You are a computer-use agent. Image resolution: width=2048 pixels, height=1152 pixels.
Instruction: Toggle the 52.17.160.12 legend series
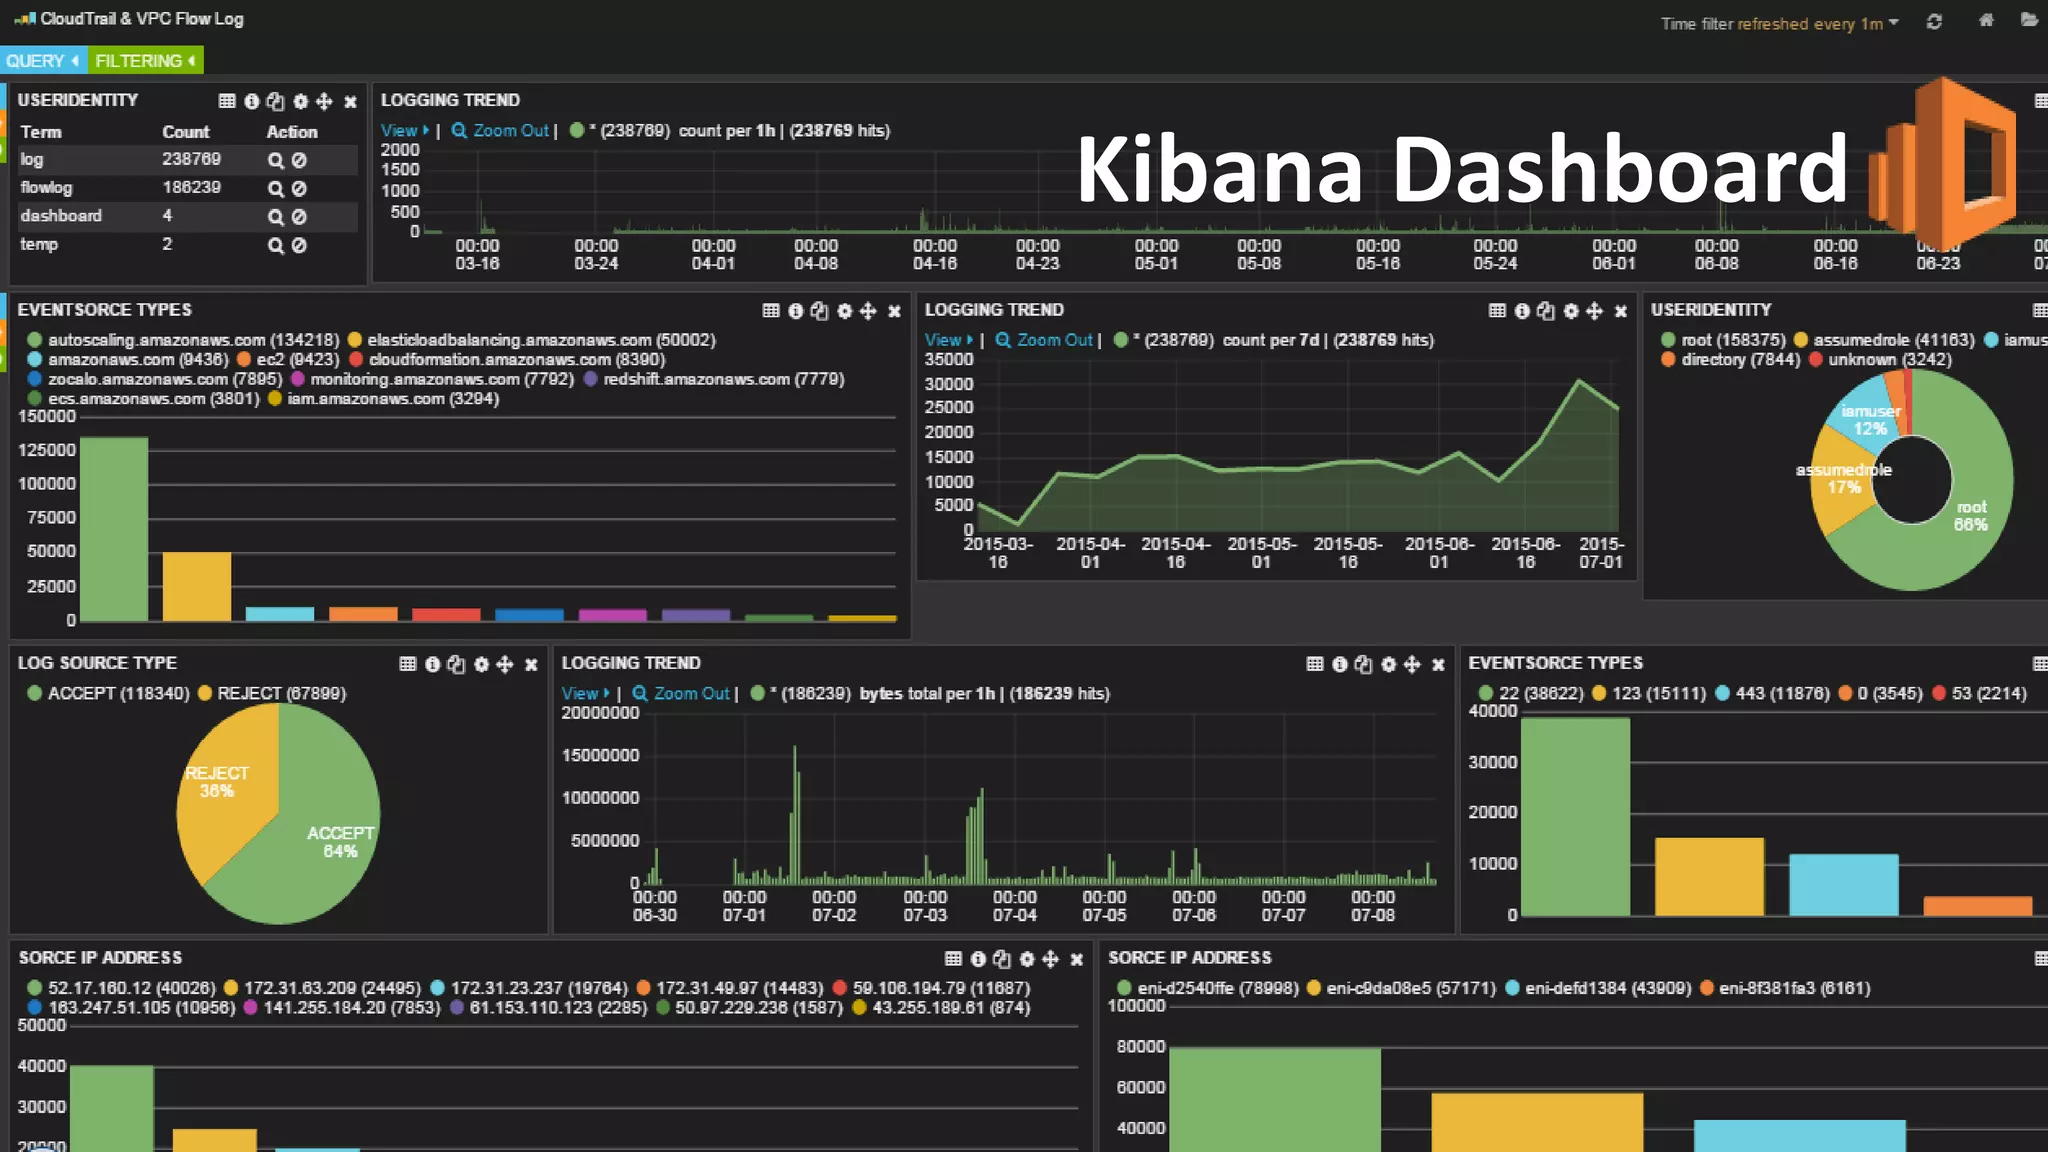point(121,988)
